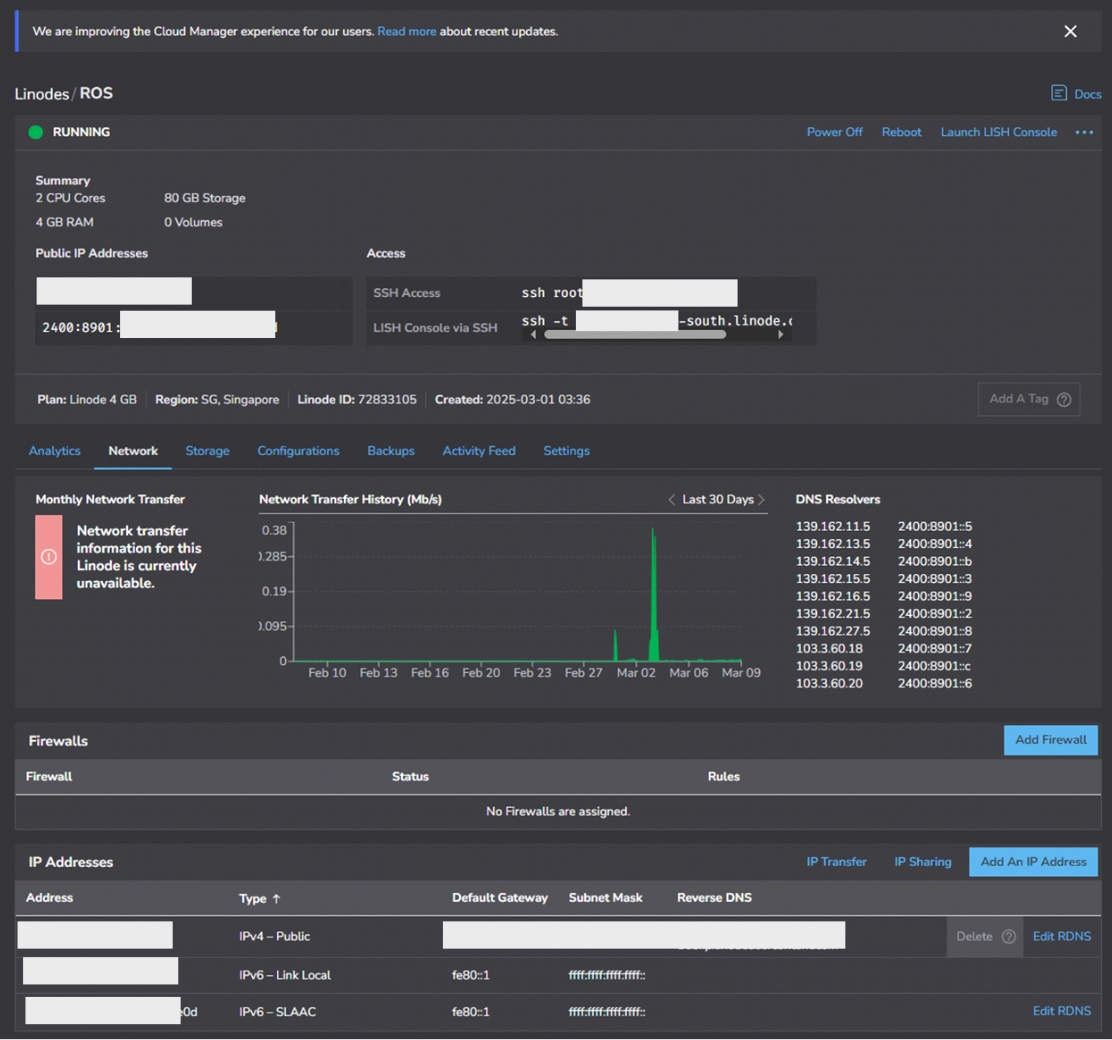Click the Created 2025-03-01 03:36 text
Image resolution: width=1112 pixels, height=1040 pixels.
click(512, 399)
